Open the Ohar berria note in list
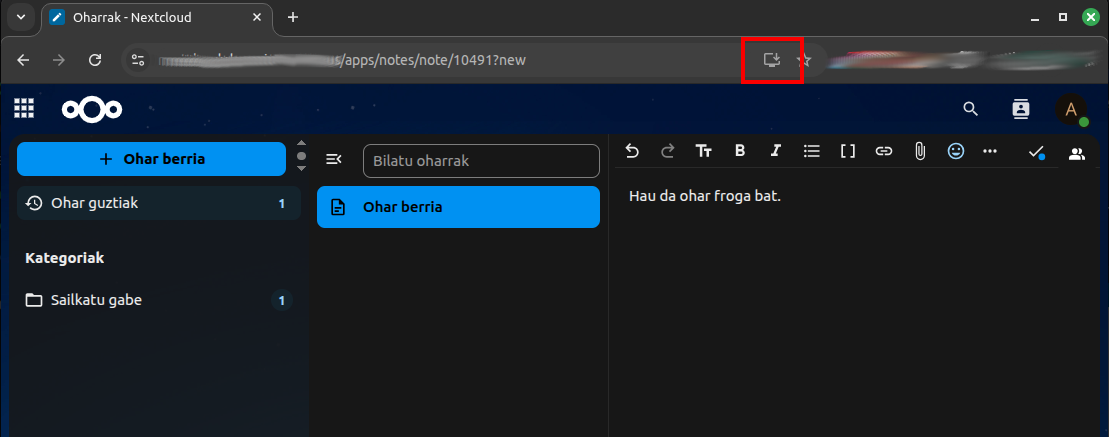Viewport: 1109px width, 437px height. point(458,207)
